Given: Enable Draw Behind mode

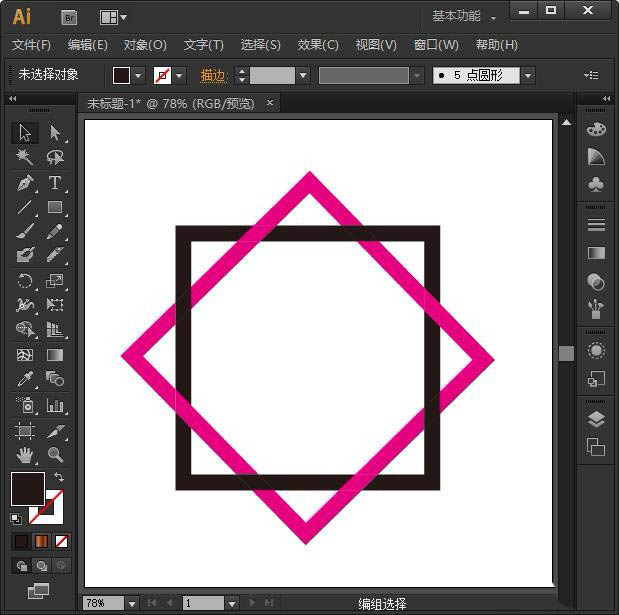Looking at the screenshot, I should tap(41, 566).
